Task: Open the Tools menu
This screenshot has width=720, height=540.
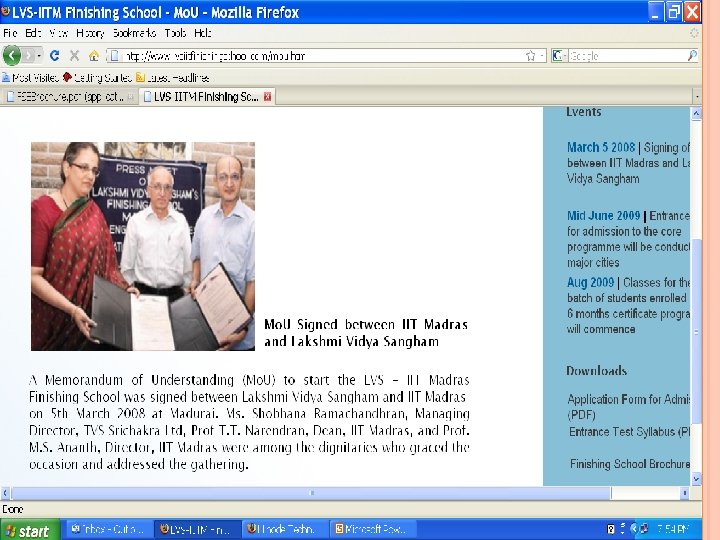Action: 175,33
